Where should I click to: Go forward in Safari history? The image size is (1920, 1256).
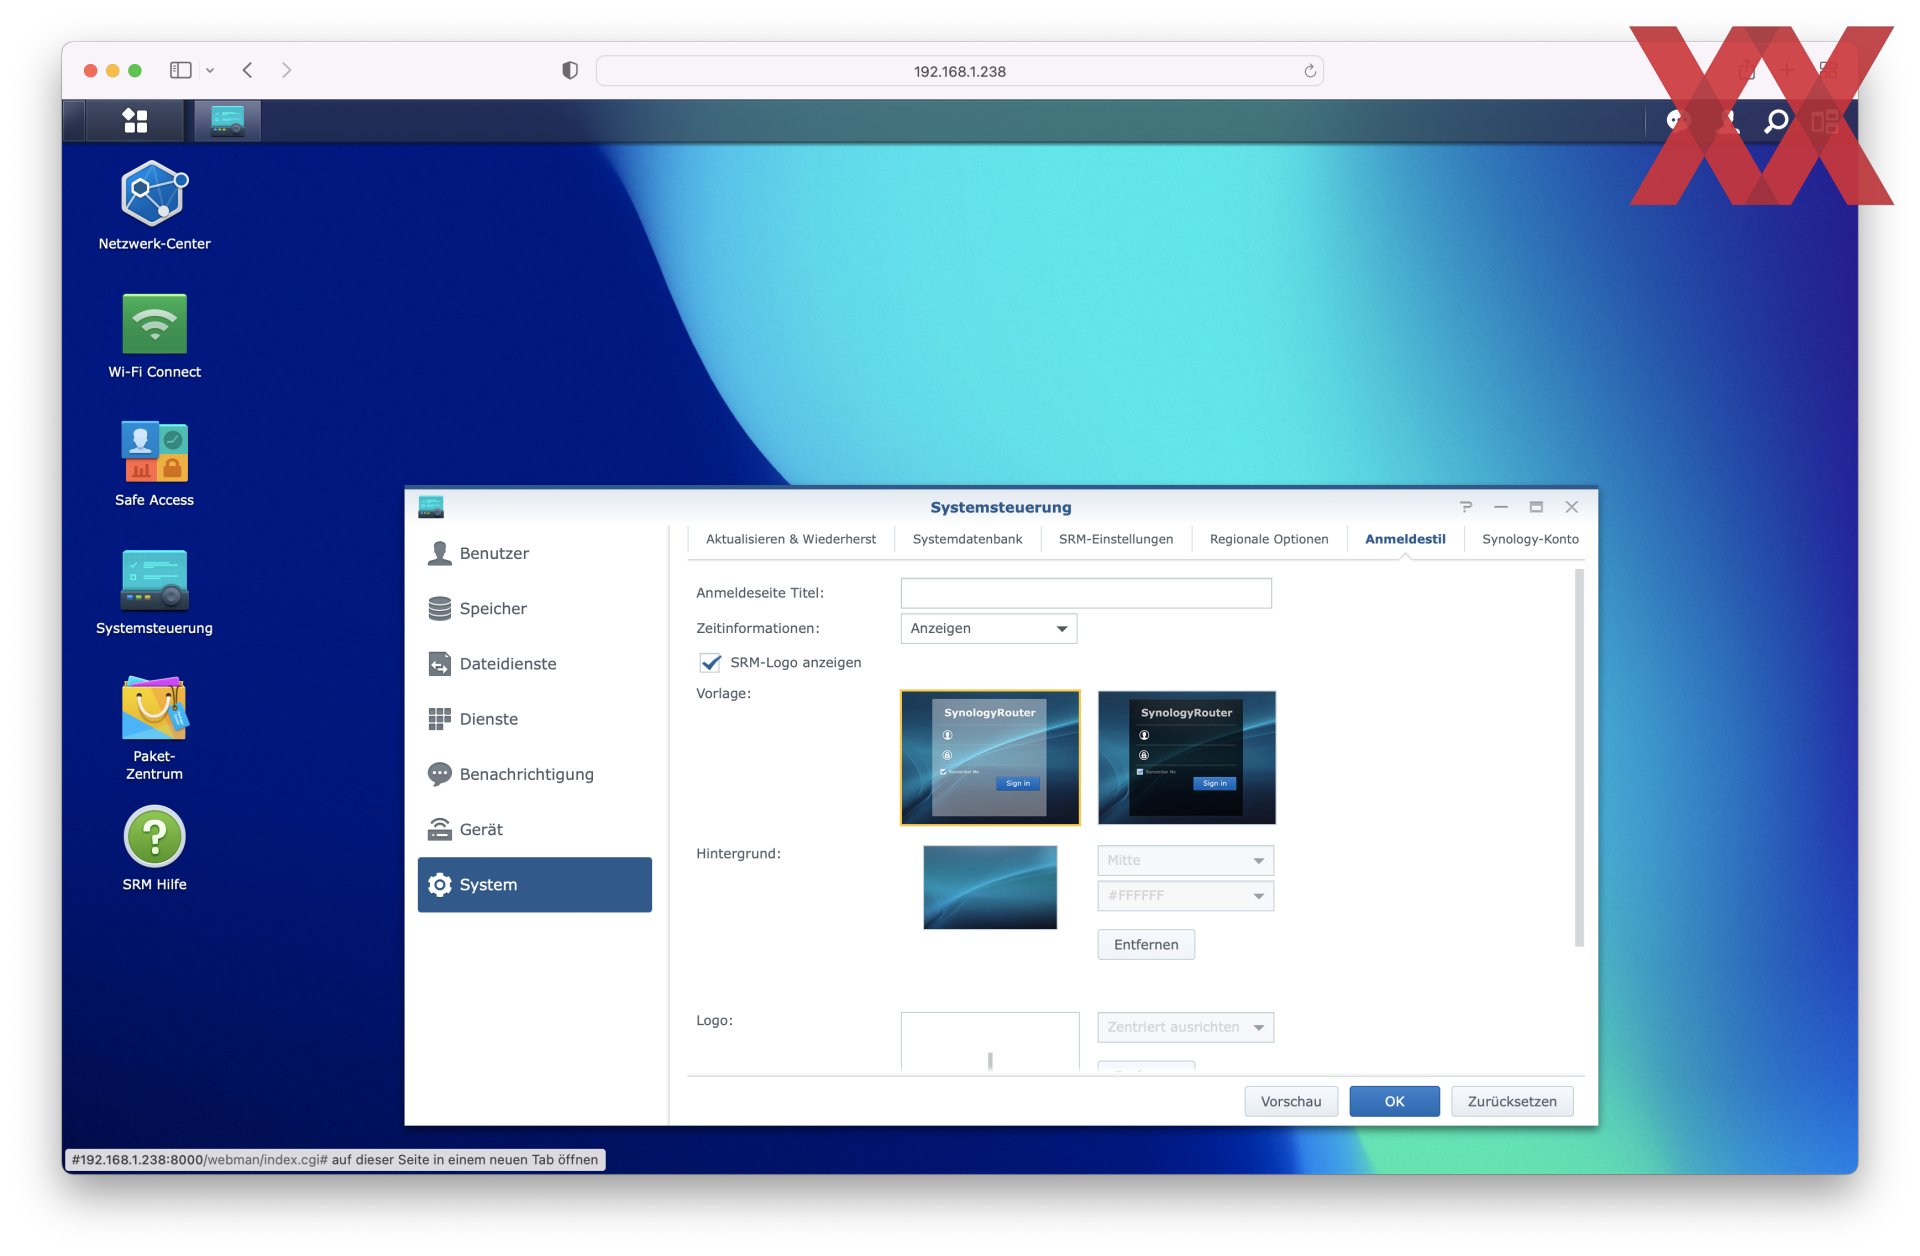(287, 70)
